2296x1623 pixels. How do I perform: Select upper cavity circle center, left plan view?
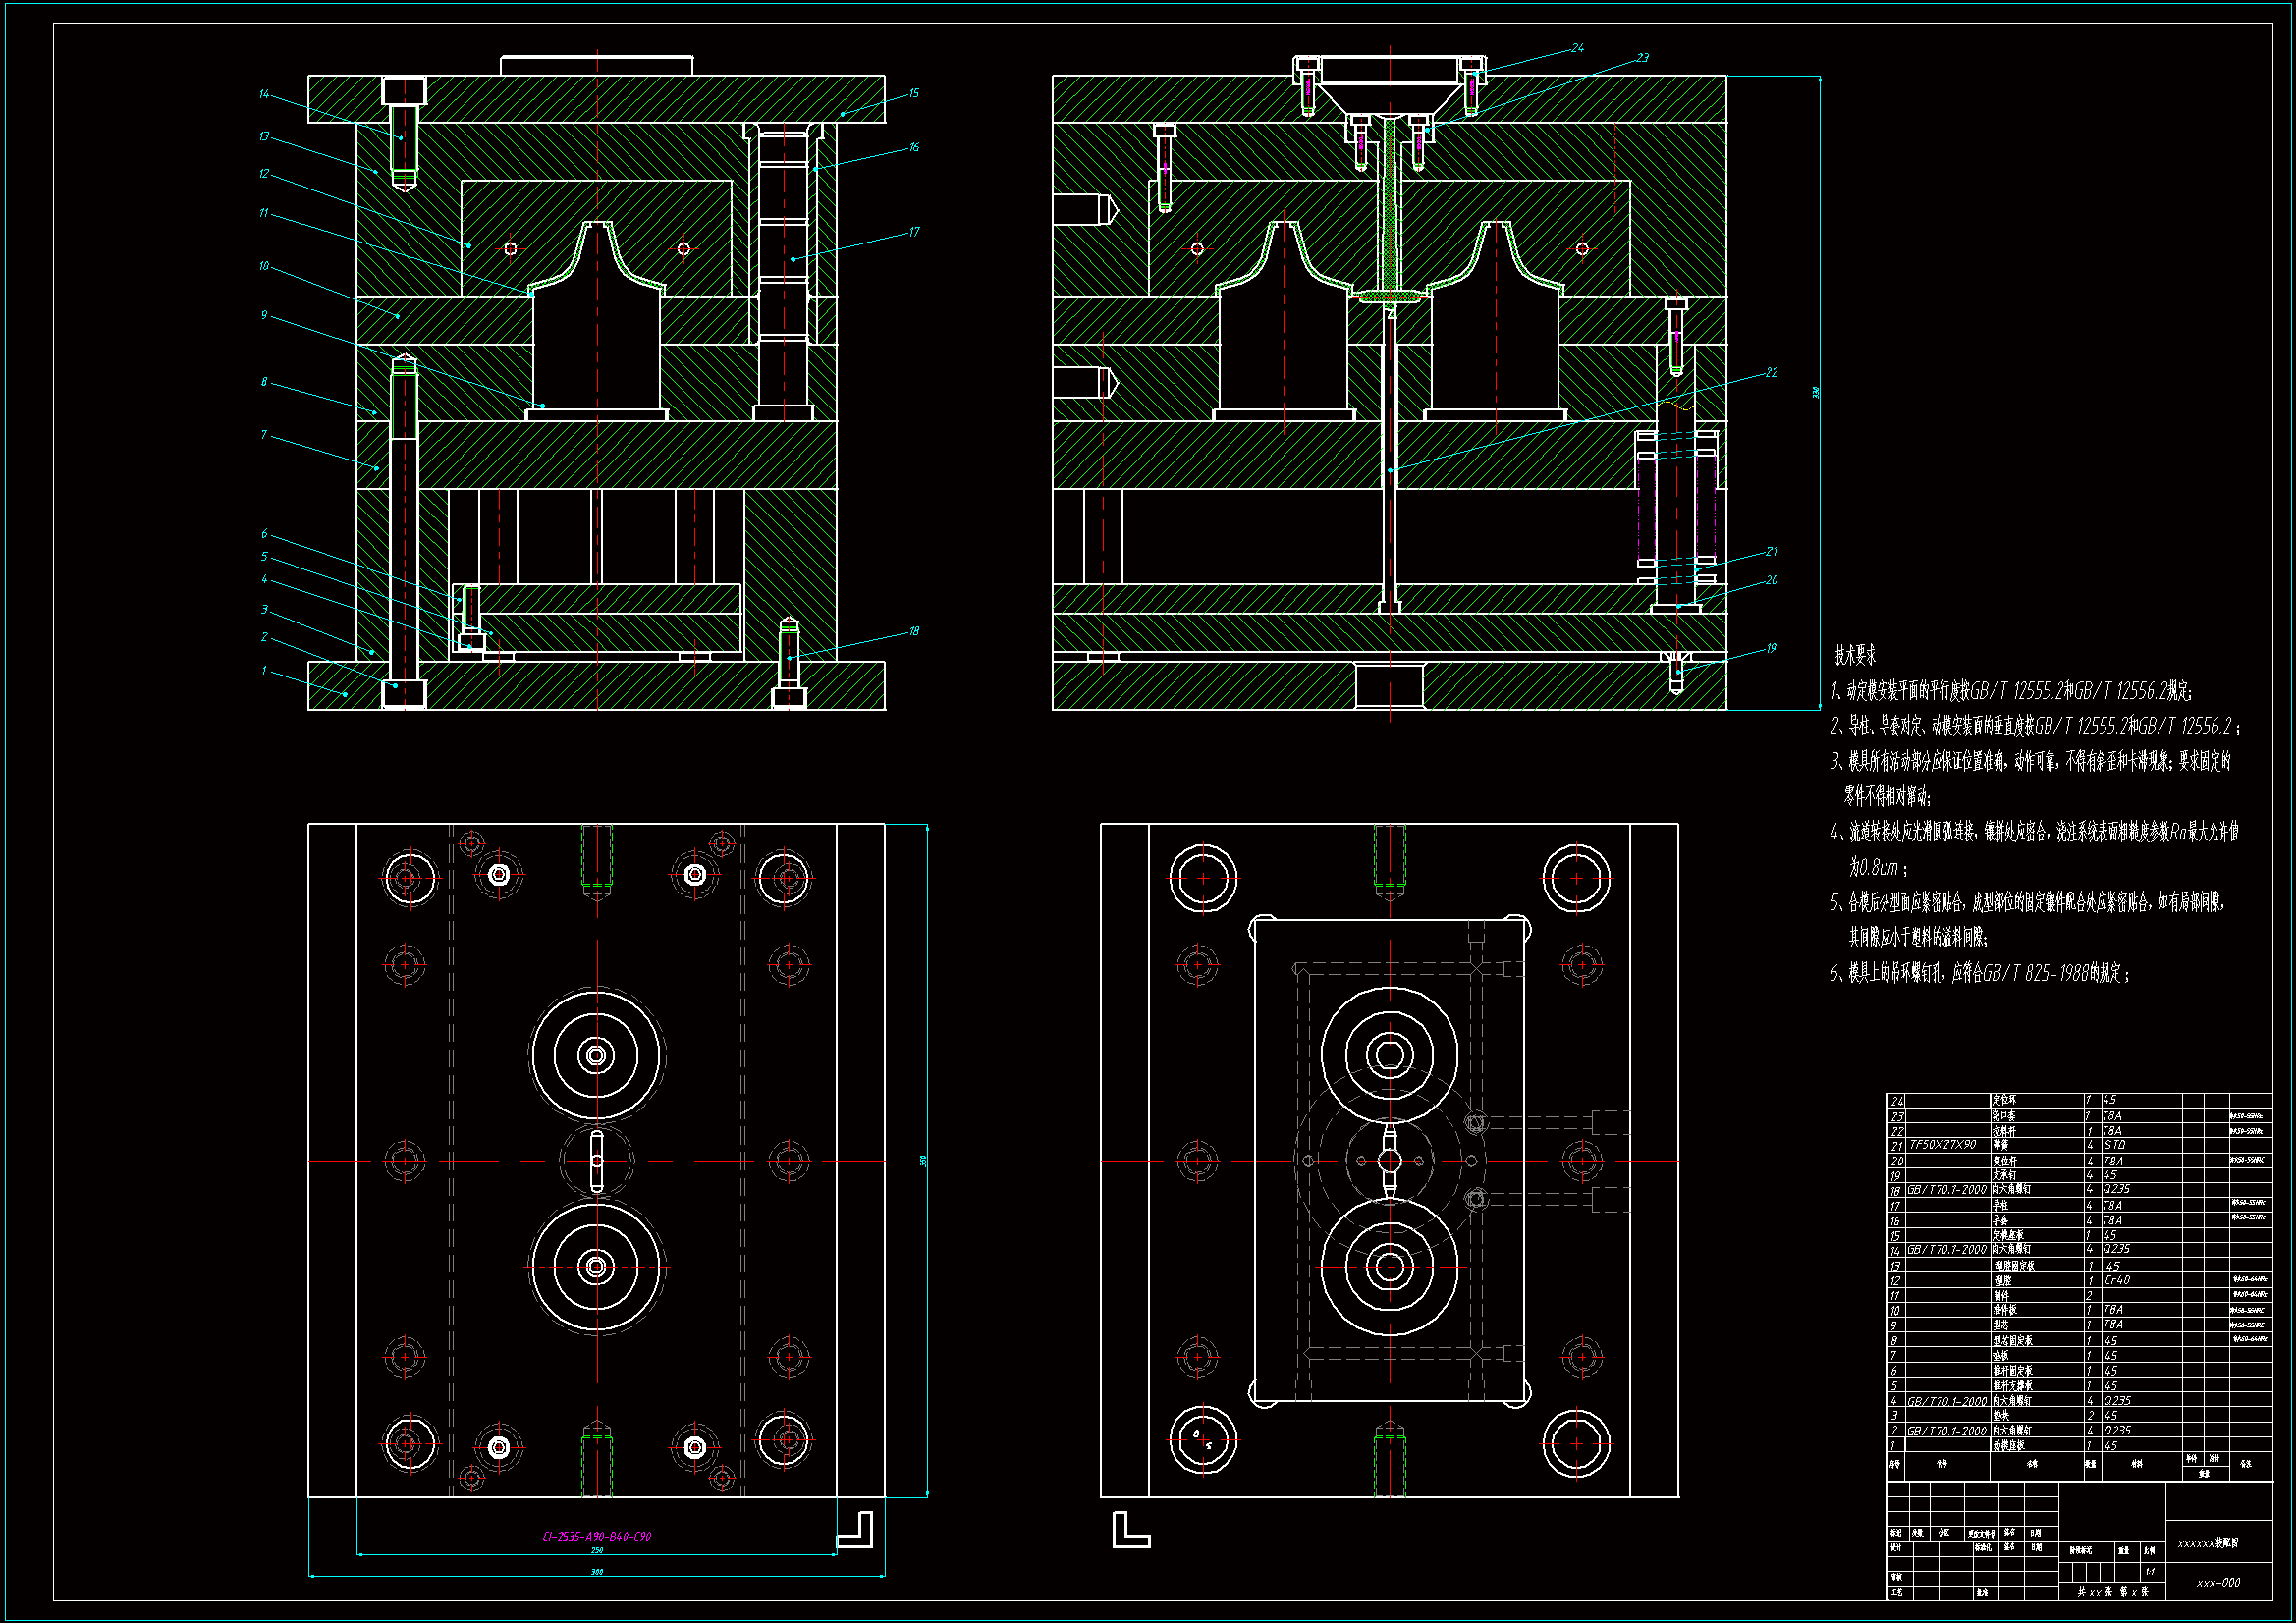[x=597, y=1055]
